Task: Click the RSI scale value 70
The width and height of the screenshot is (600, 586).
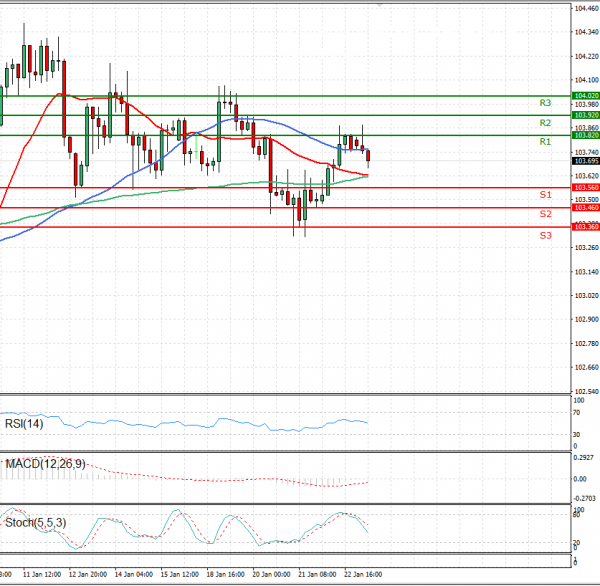Action: coord(577,413)
